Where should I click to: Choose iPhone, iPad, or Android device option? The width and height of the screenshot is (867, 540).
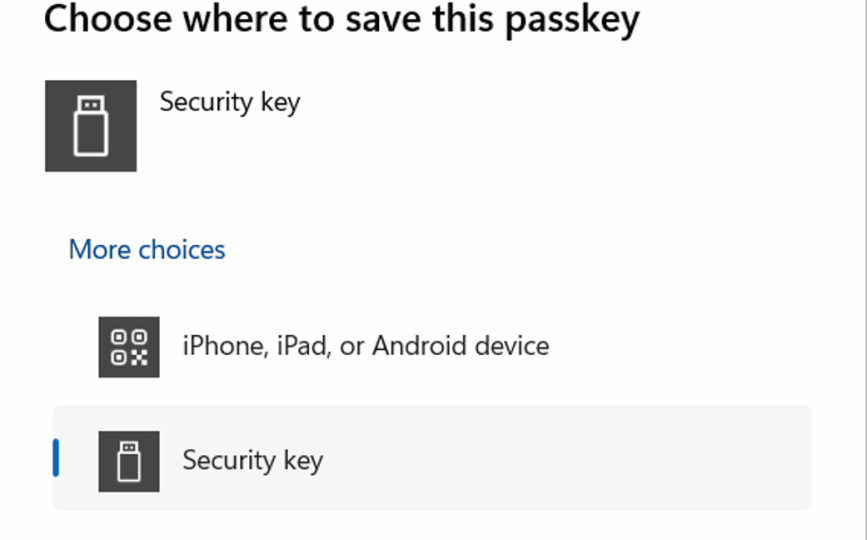click(365, 347)
